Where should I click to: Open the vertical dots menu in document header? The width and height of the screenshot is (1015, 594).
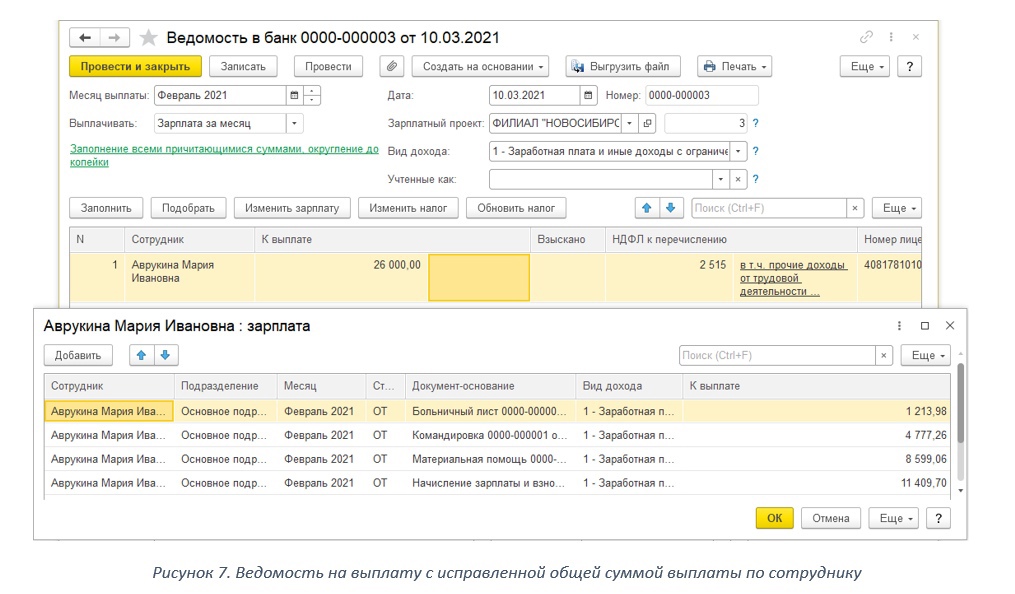coord(891,37)
